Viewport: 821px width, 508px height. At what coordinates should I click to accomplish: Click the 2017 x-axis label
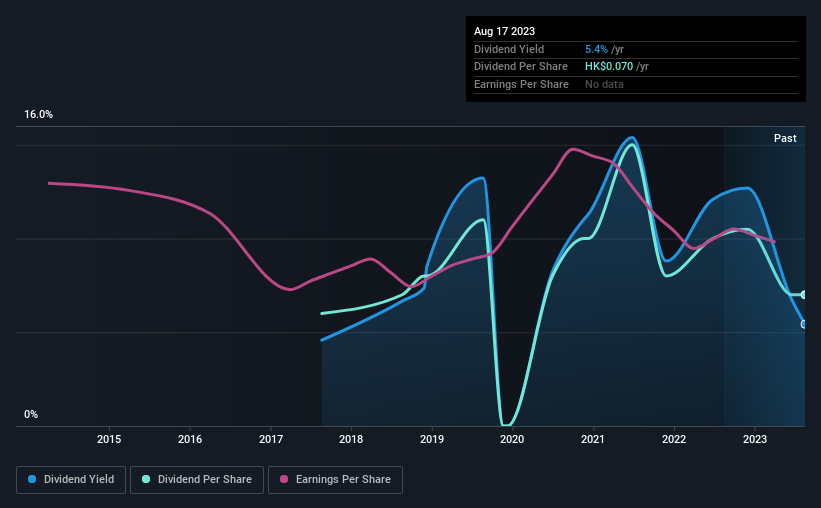click(271, 439)
